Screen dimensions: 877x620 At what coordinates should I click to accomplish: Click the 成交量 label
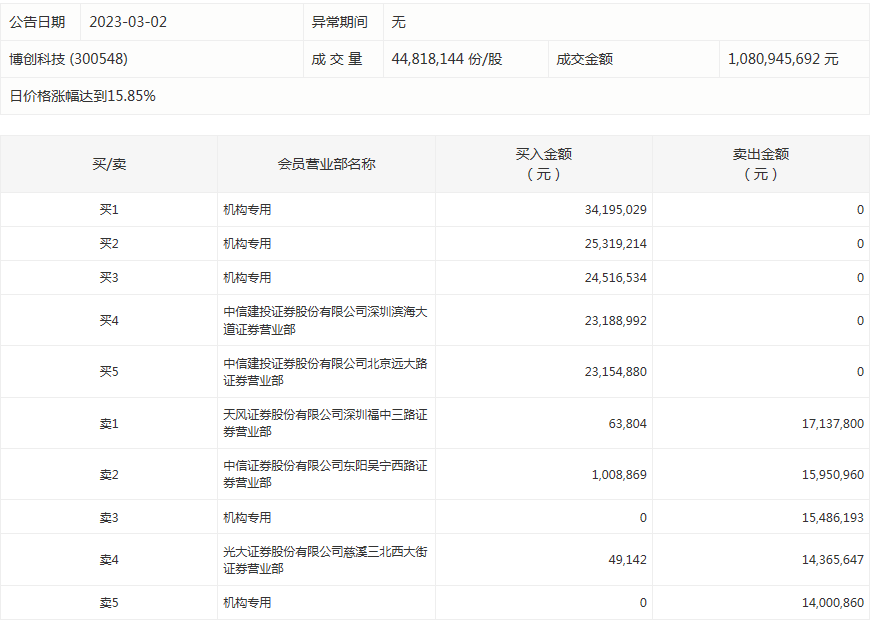tap(337, 59)
